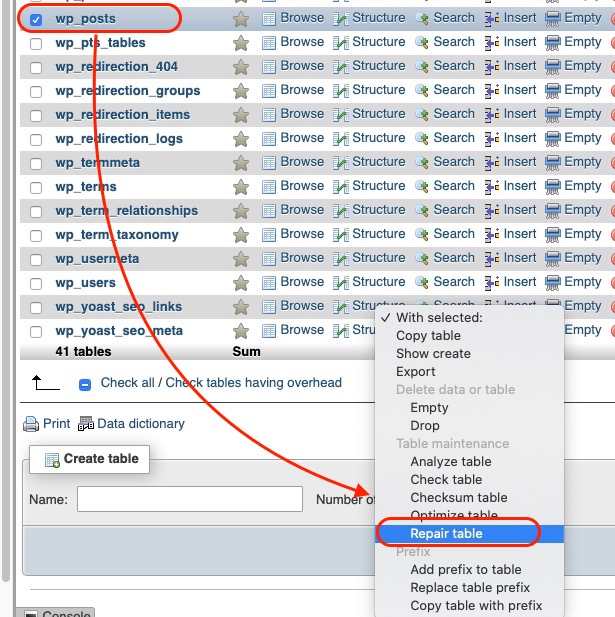This screenshot has height=617, width=615.
Task: Click Empty icon in wp_redirection_items row
Action: pos(552,115)
